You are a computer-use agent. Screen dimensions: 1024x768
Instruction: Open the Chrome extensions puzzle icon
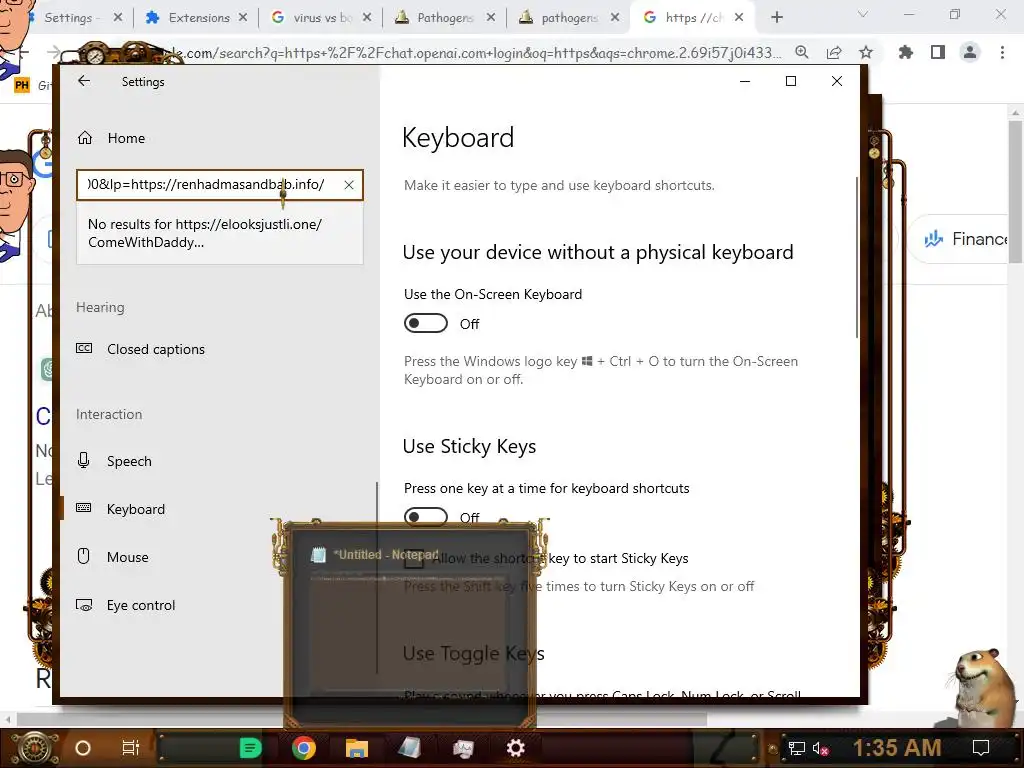pos(906,52)
